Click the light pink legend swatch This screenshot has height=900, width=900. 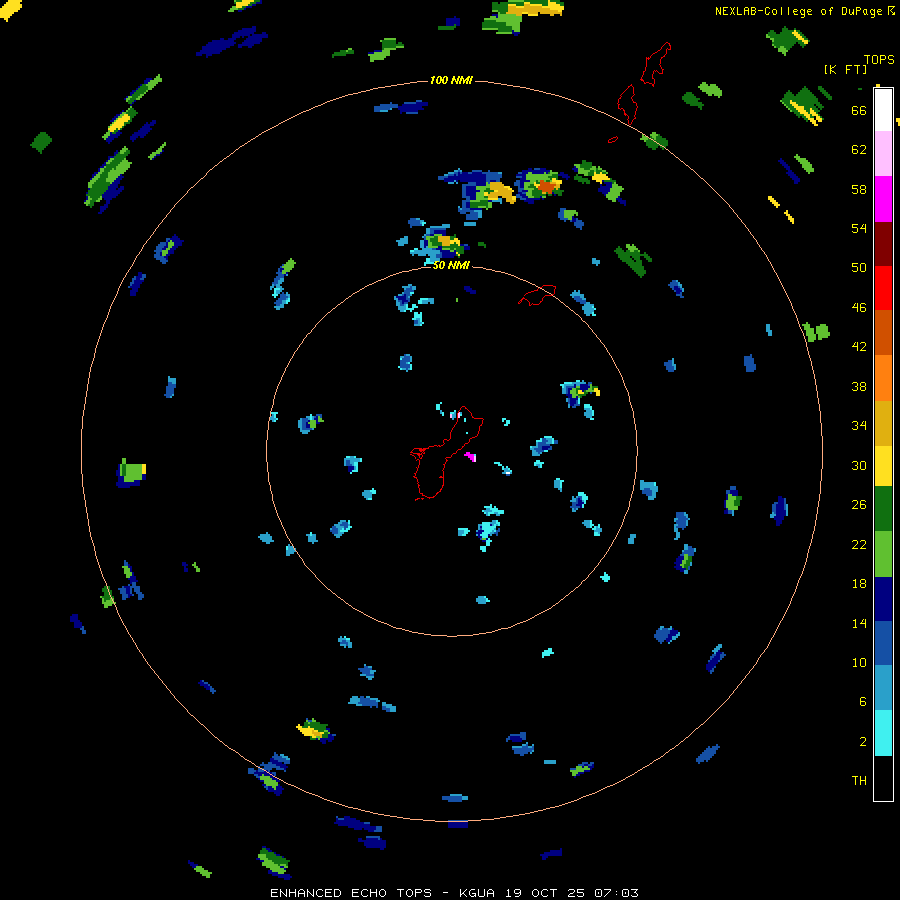883,153
